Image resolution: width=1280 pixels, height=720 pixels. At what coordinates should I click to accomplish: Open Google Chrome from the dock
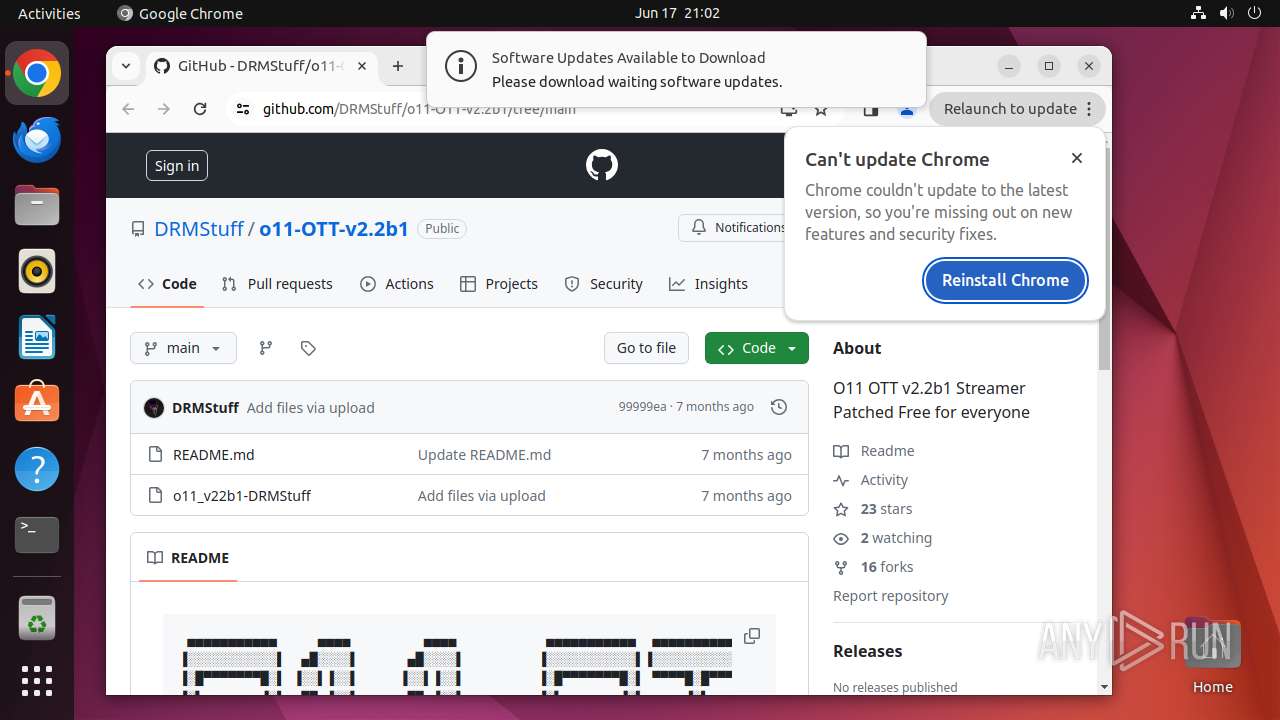pyautogui.click(x=37, y=74)
